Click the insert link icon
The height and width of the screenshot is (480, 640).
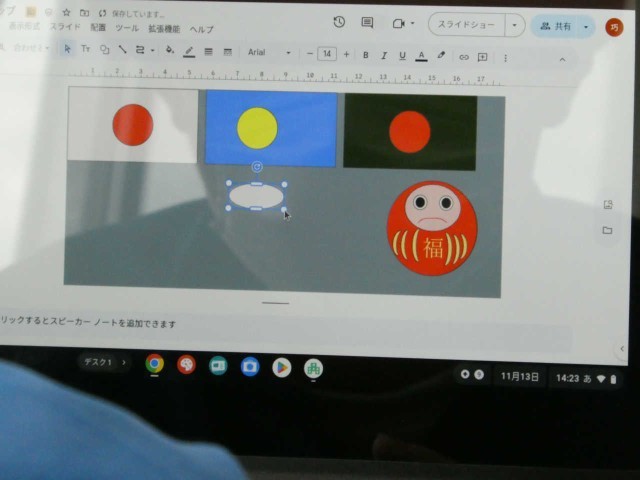(x=463, y=57)
